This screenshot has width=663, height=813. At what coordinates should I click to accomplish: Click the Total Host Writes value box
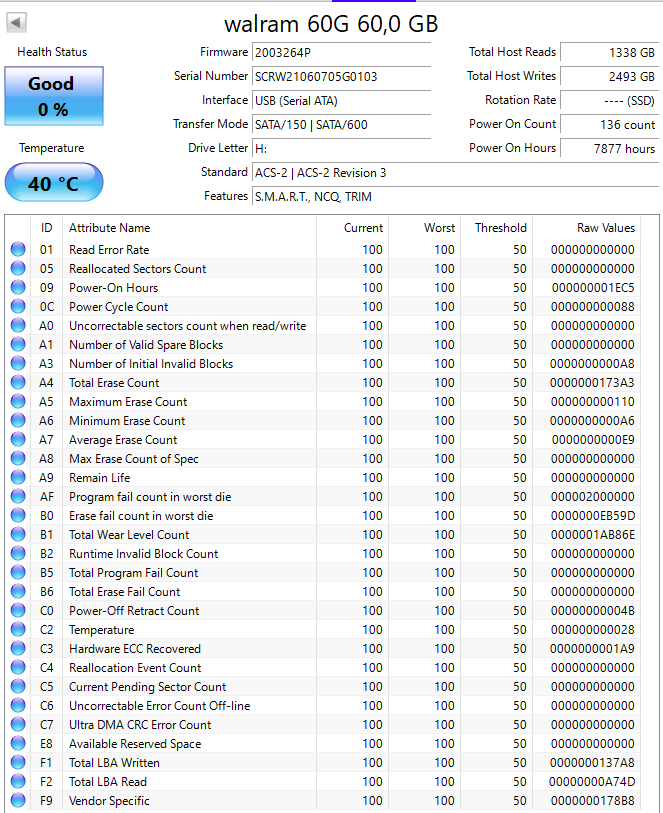pos(609,76)
